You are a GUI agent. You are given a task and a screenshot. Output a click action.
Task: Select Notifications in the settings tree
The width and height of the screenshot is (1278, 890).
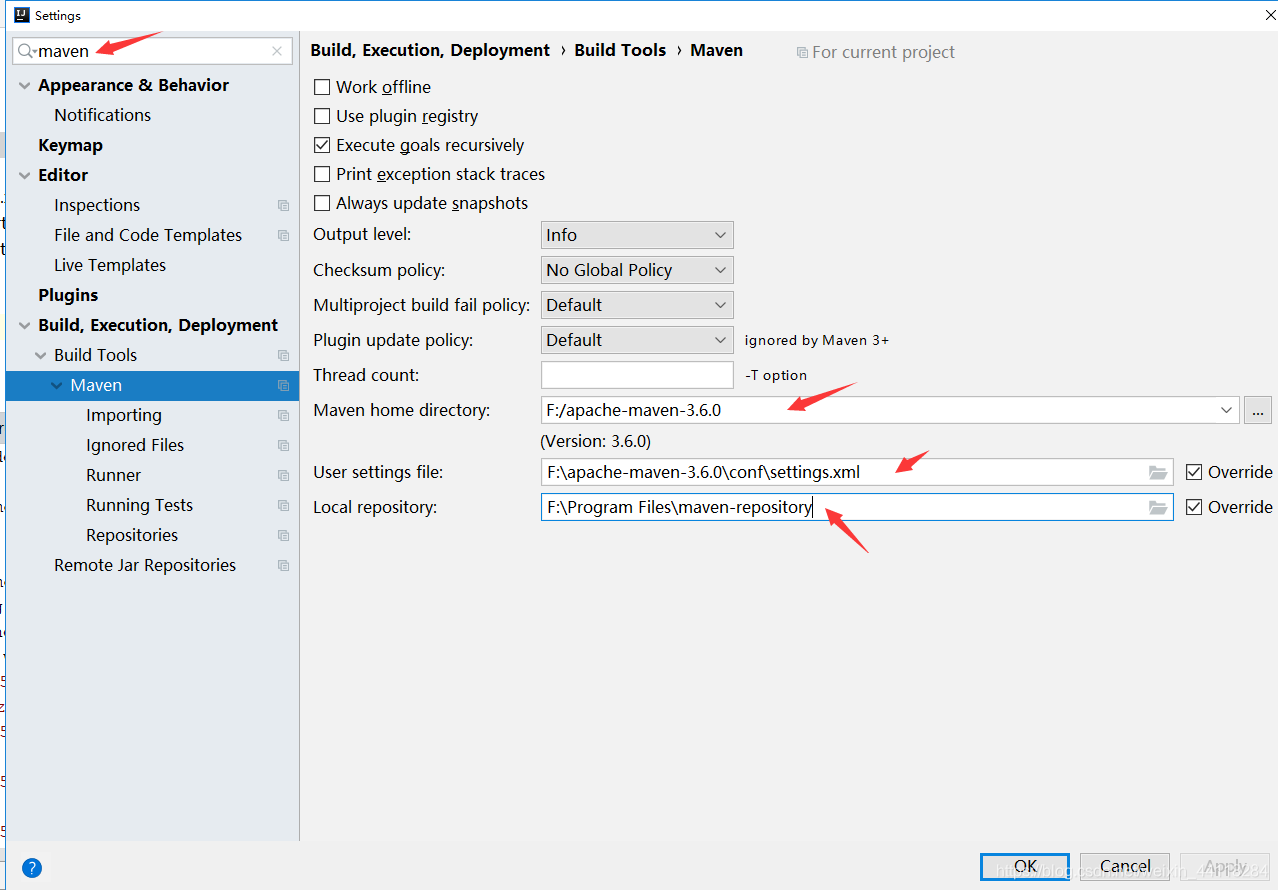tap(103, 115)
